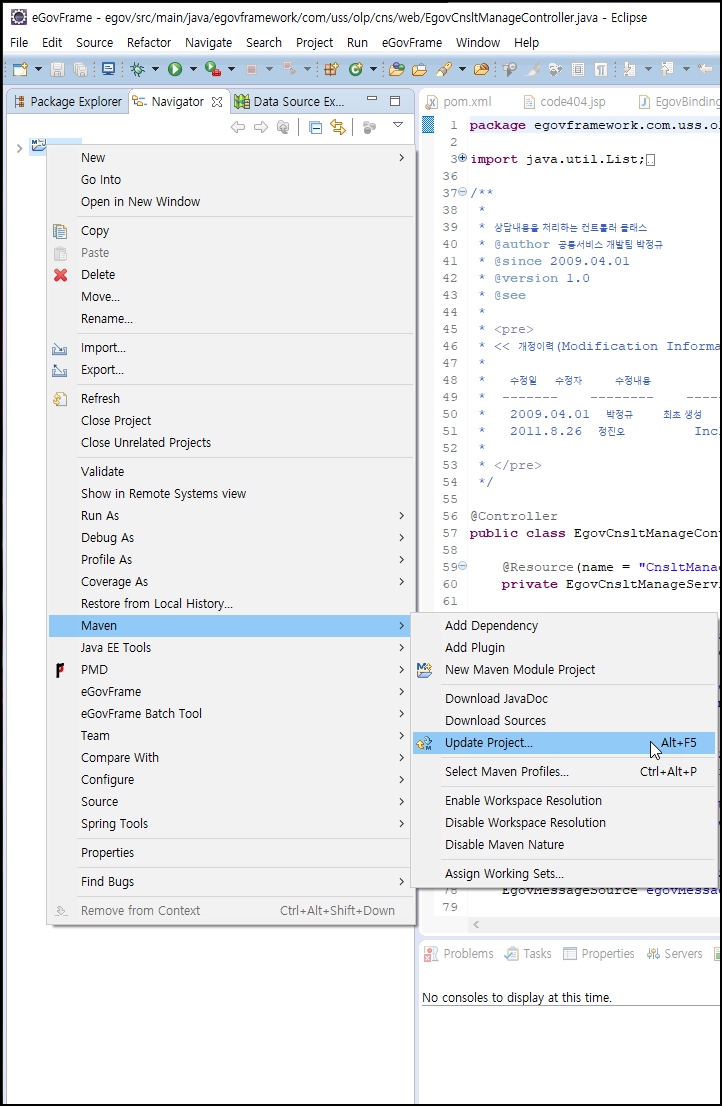Screen dimensions: 722x1106
Task: Select Update Project... in the Maven submenu
Action: coord(564,743)
